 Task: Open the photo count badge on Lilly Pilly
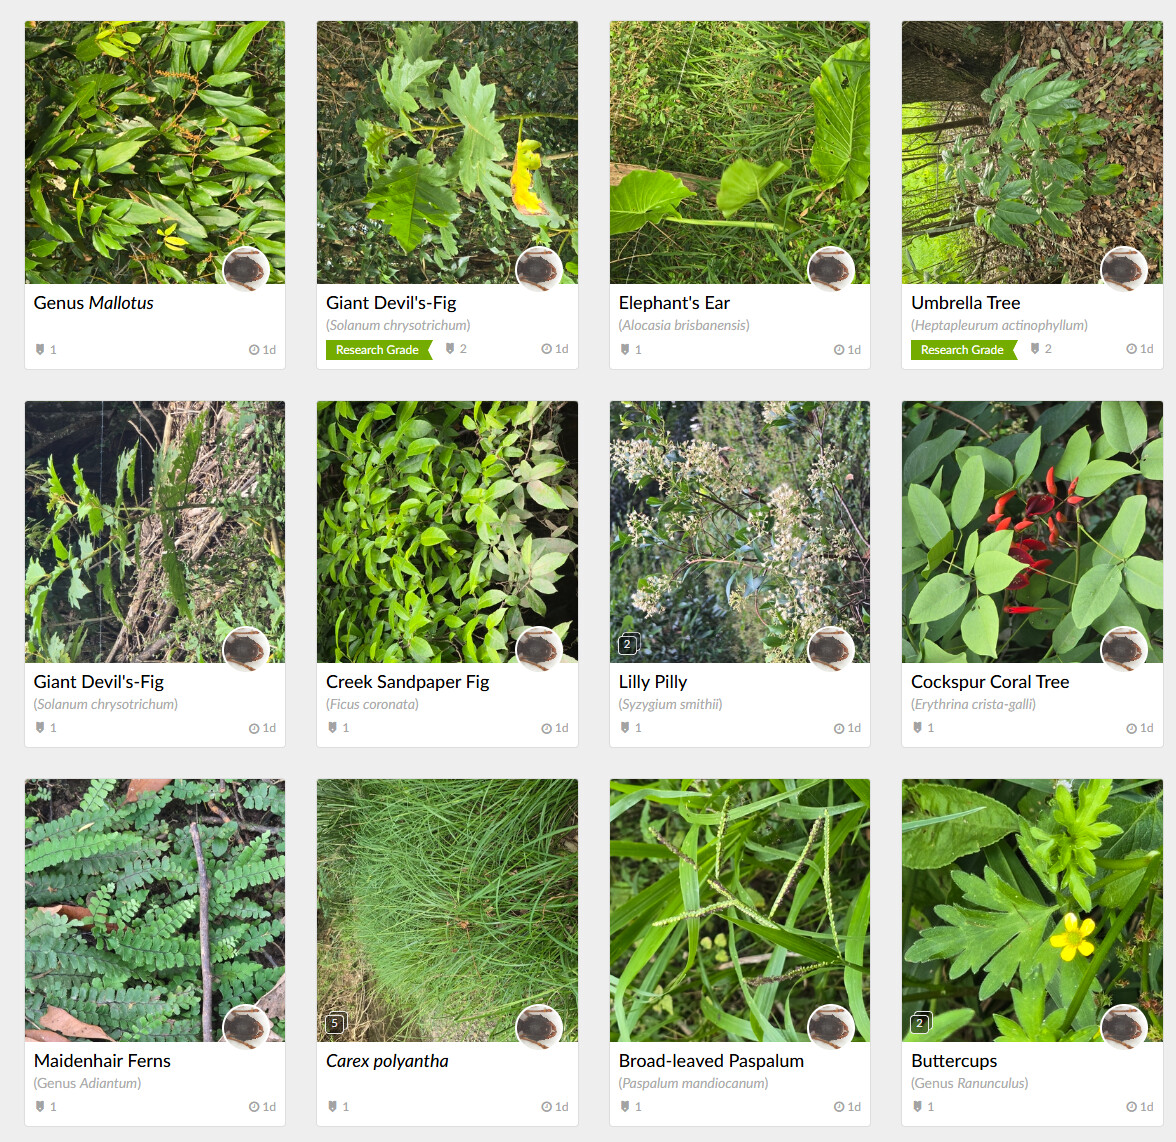click(x=628, y=643)
